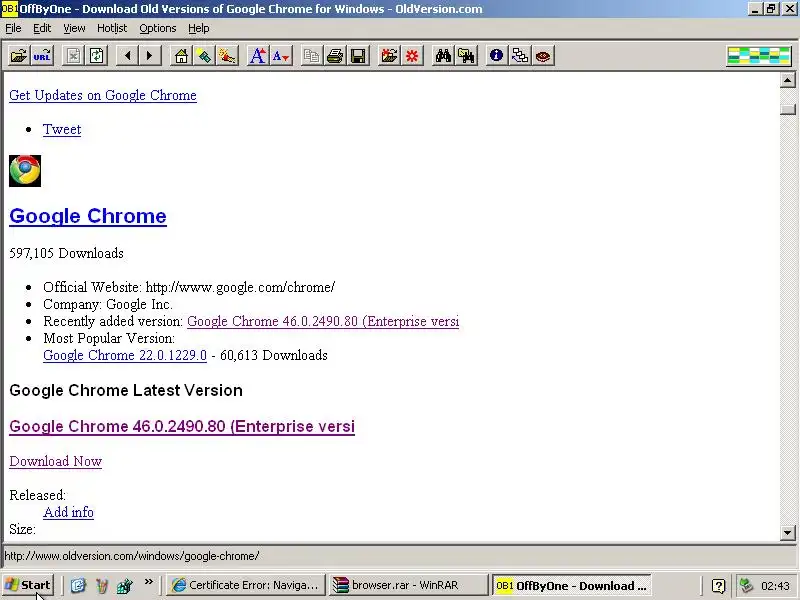The height and width of the screenshot is (600, 800).
Task: Open the Options menu
Action: tap(158, 29)
